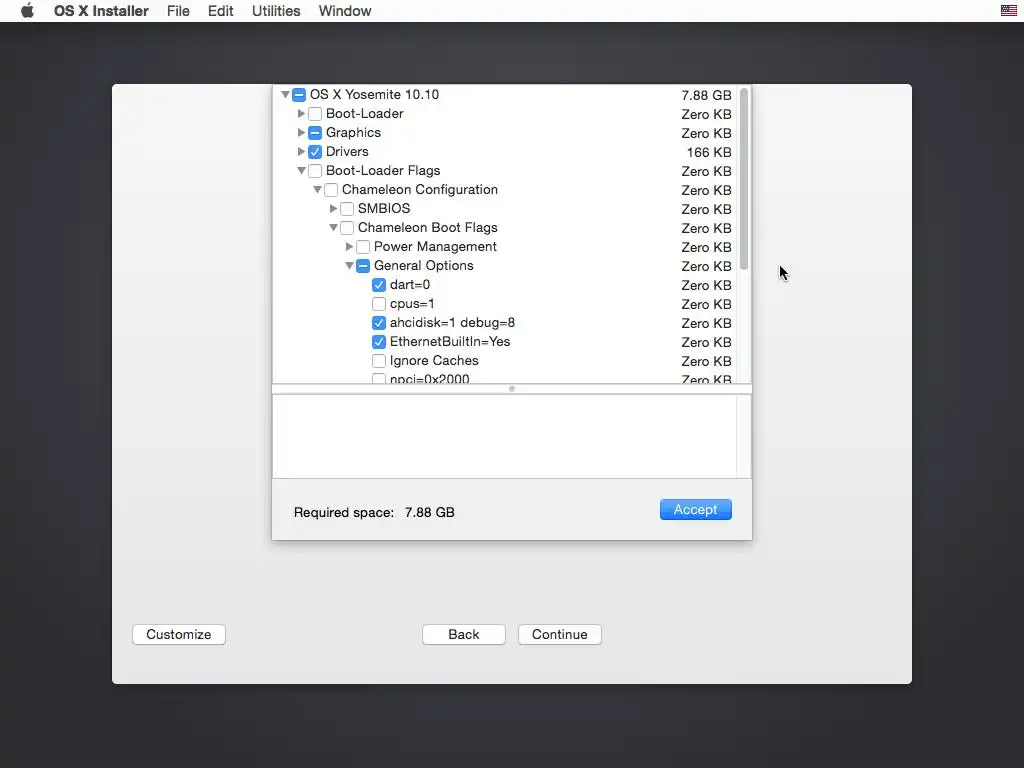Uncheck the dart=0 option

[x=379, y=285]
